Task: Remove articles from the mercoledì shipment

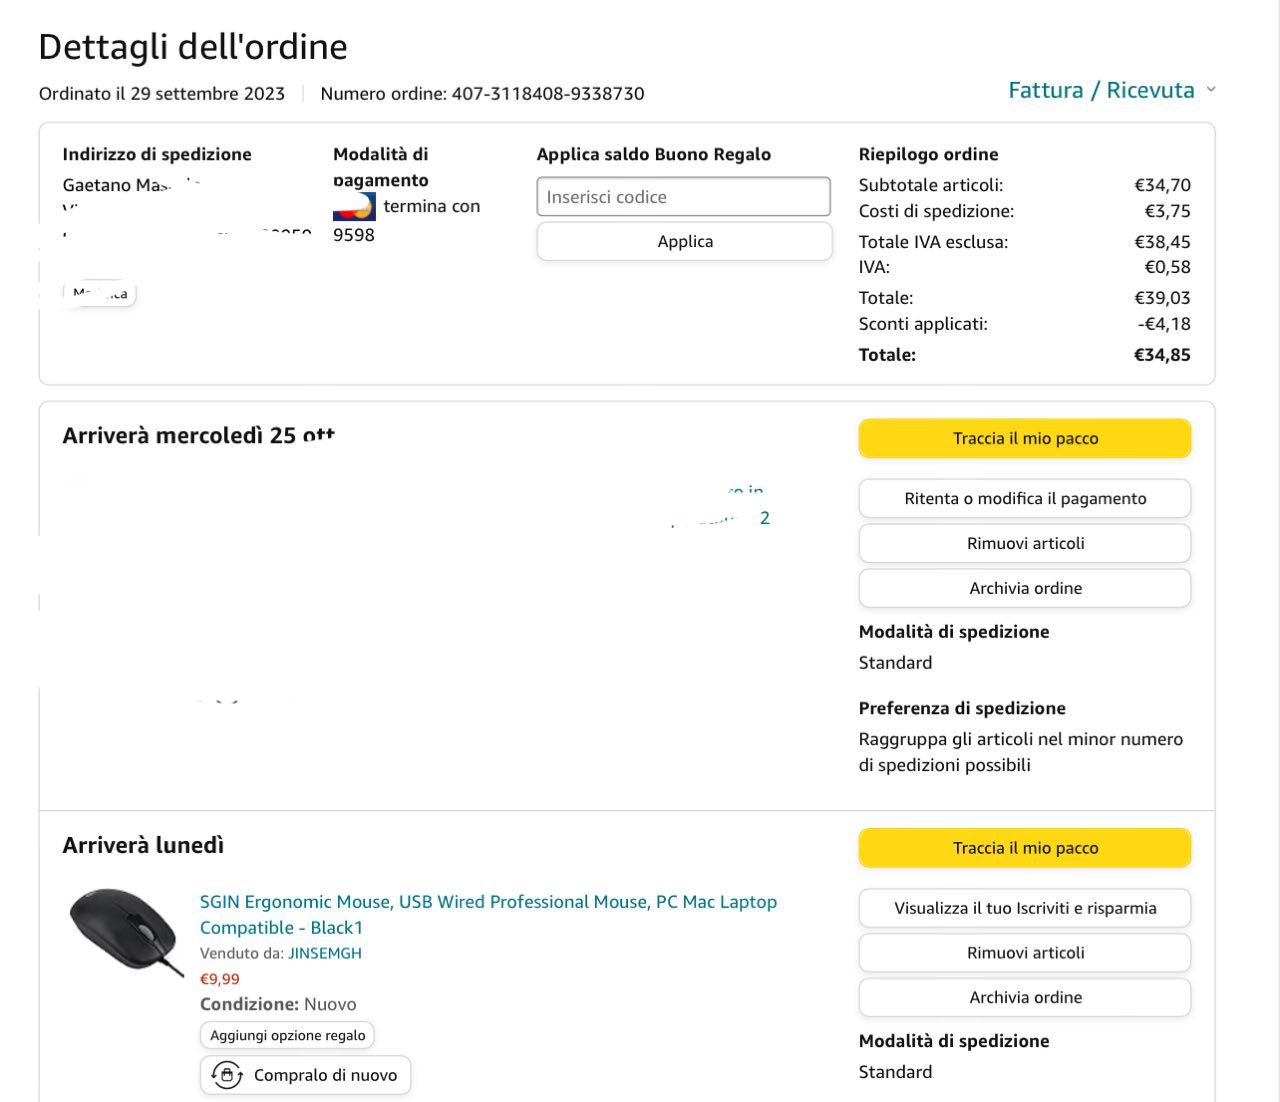Action: 1024,543
